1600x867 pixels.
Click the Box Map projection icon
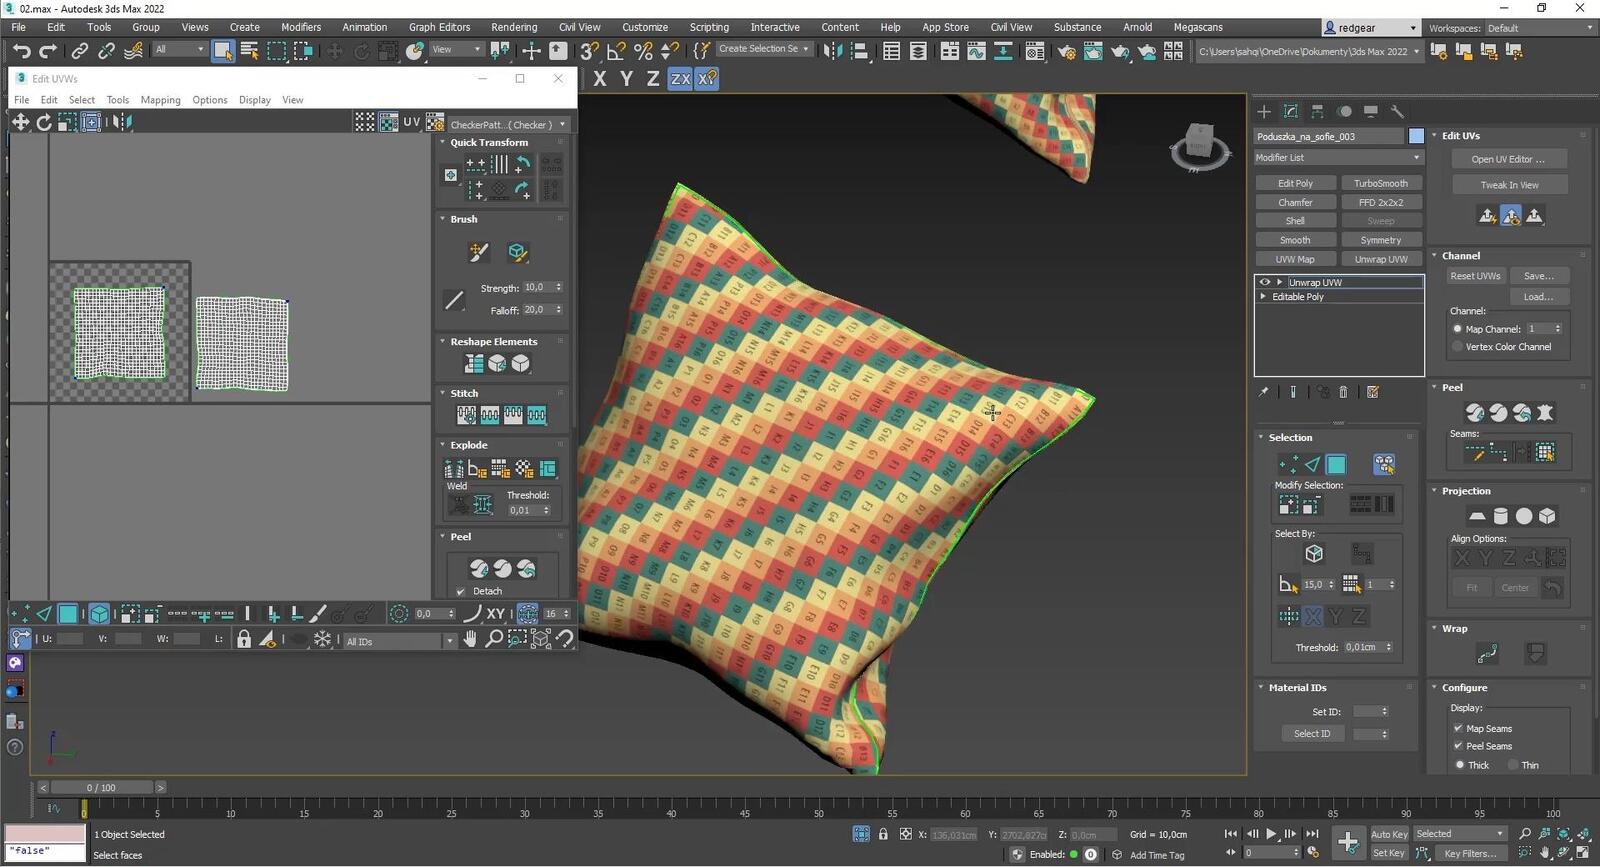(x=1547, y=516)
